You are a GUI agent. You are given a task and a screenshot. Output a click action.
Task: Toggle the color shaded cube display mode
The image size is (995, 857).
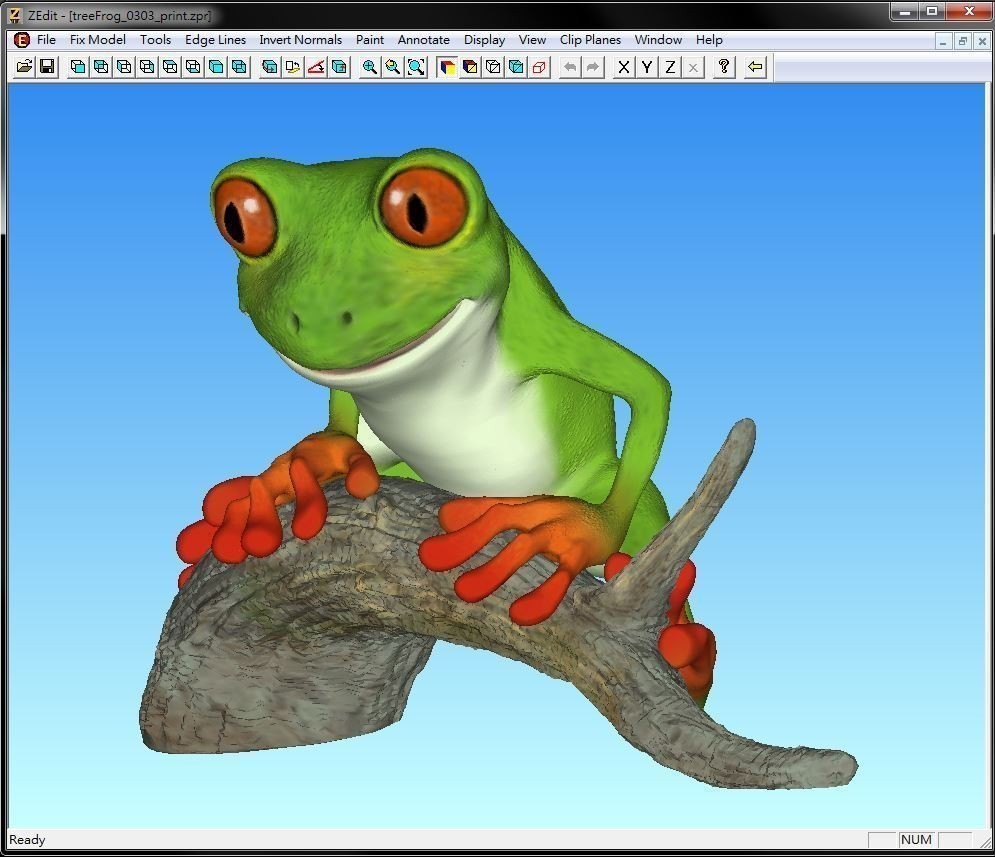point(447,67)
